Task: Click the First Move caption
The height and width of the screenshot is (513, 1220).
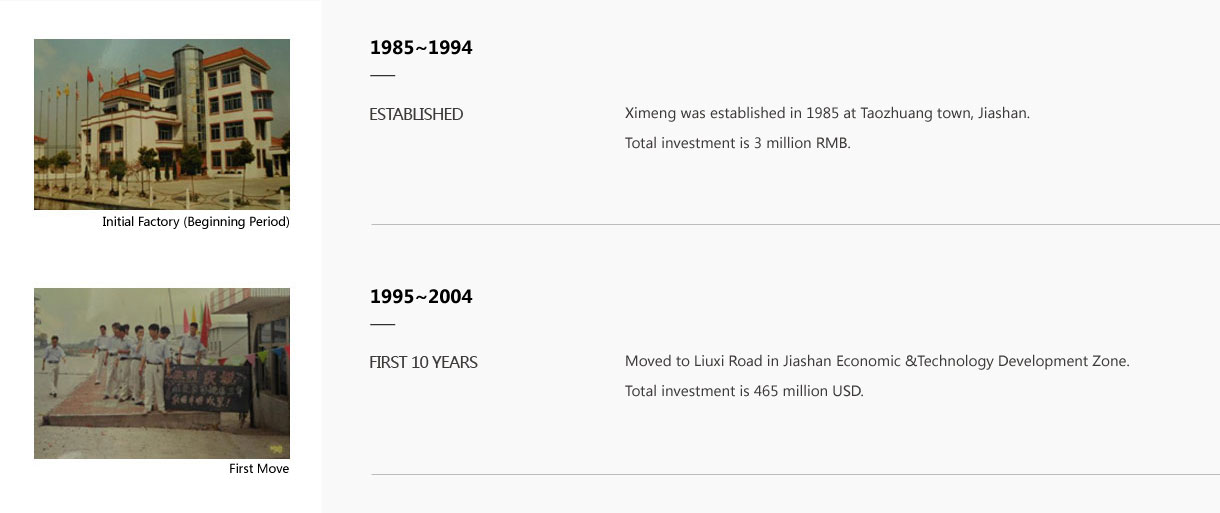Action: click(x=259, y=469)
